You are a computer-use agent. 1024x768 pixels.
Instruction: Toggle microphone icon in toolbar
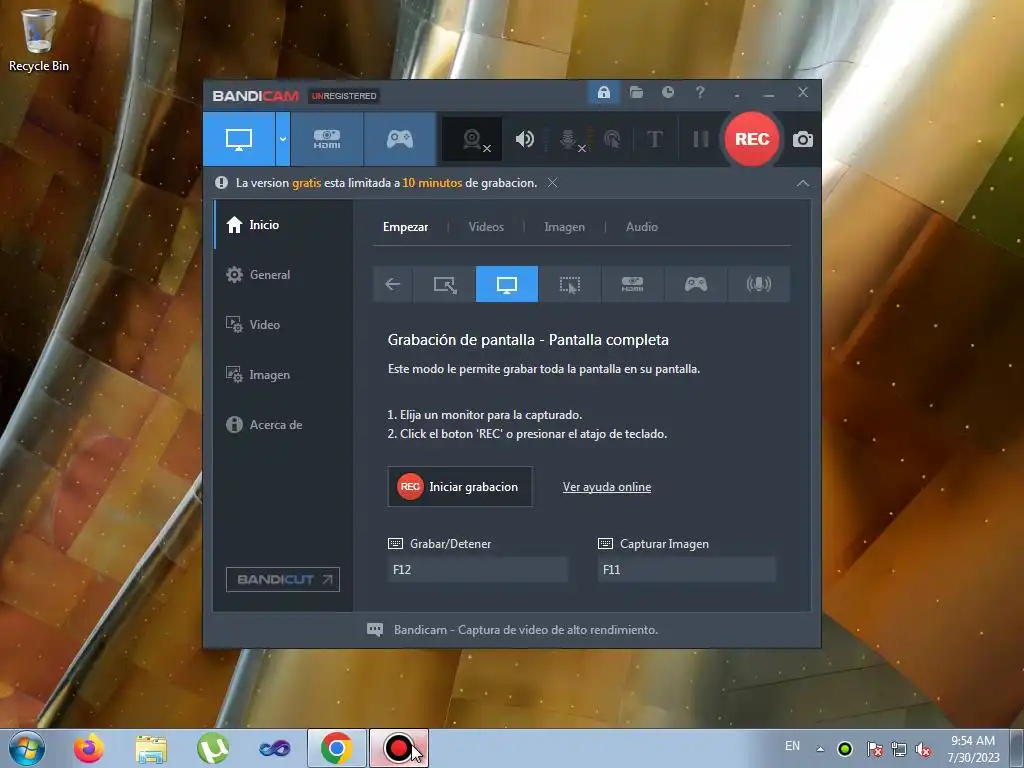569,139
